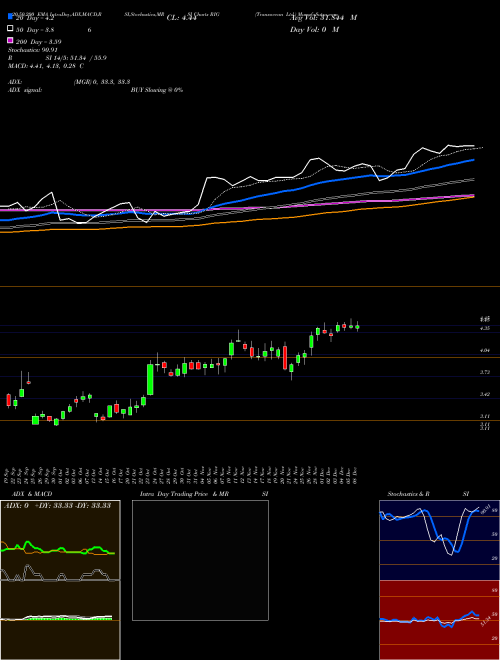Click the 'CL: 4.44' closing price text
500x660 pixels.
tap(182, 18)
